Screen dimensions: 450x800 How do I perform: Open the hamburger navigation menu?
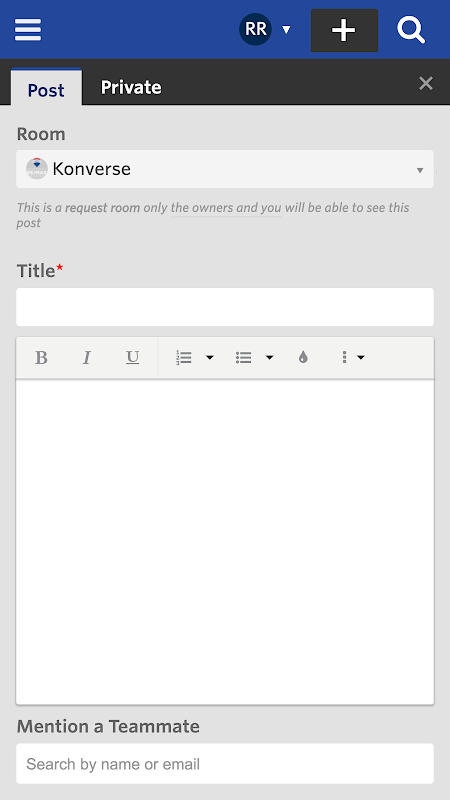(x=28, y=30)
